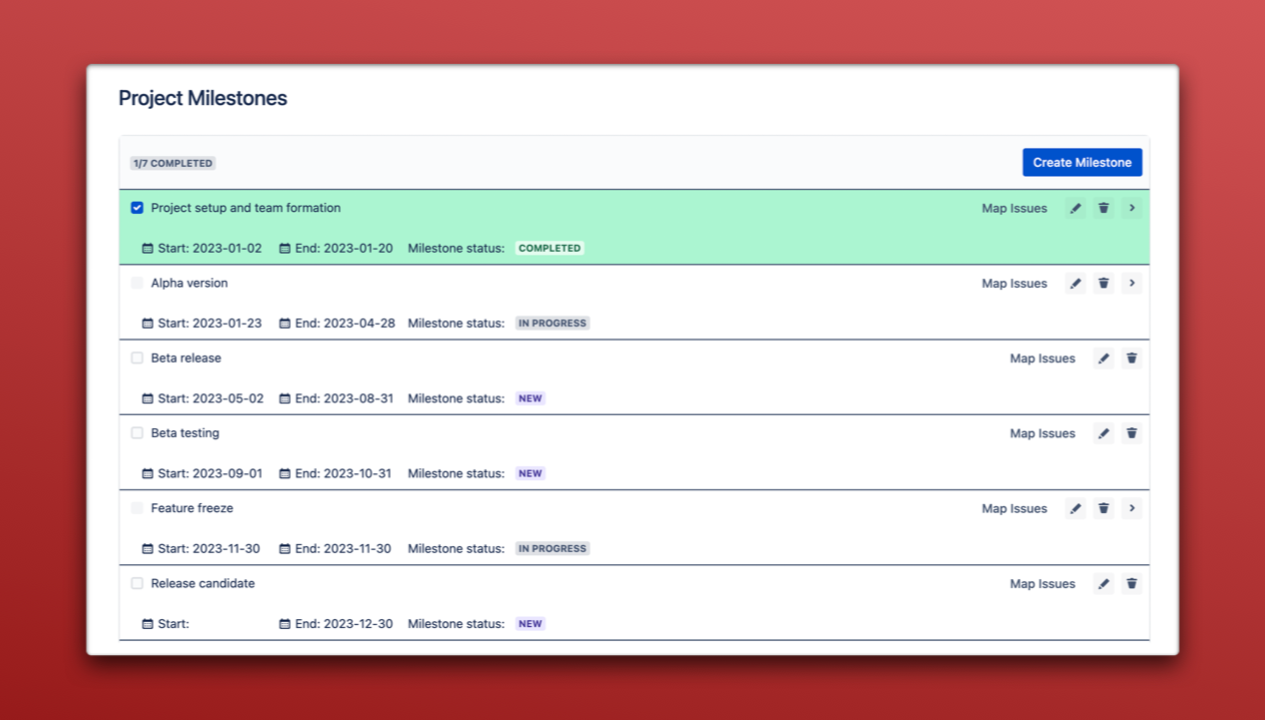Edit the Release candidate milestone
The height and width of the screenshot is (720, 1265).
pos(1104,583)
